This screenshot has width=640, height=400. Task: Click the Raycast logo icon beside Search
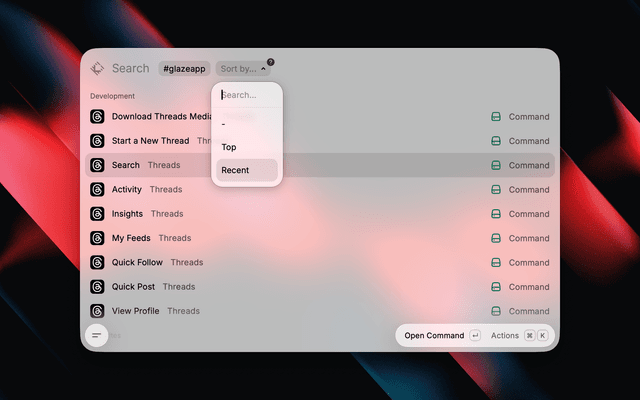pyautogui.click(x=97, y=69)
